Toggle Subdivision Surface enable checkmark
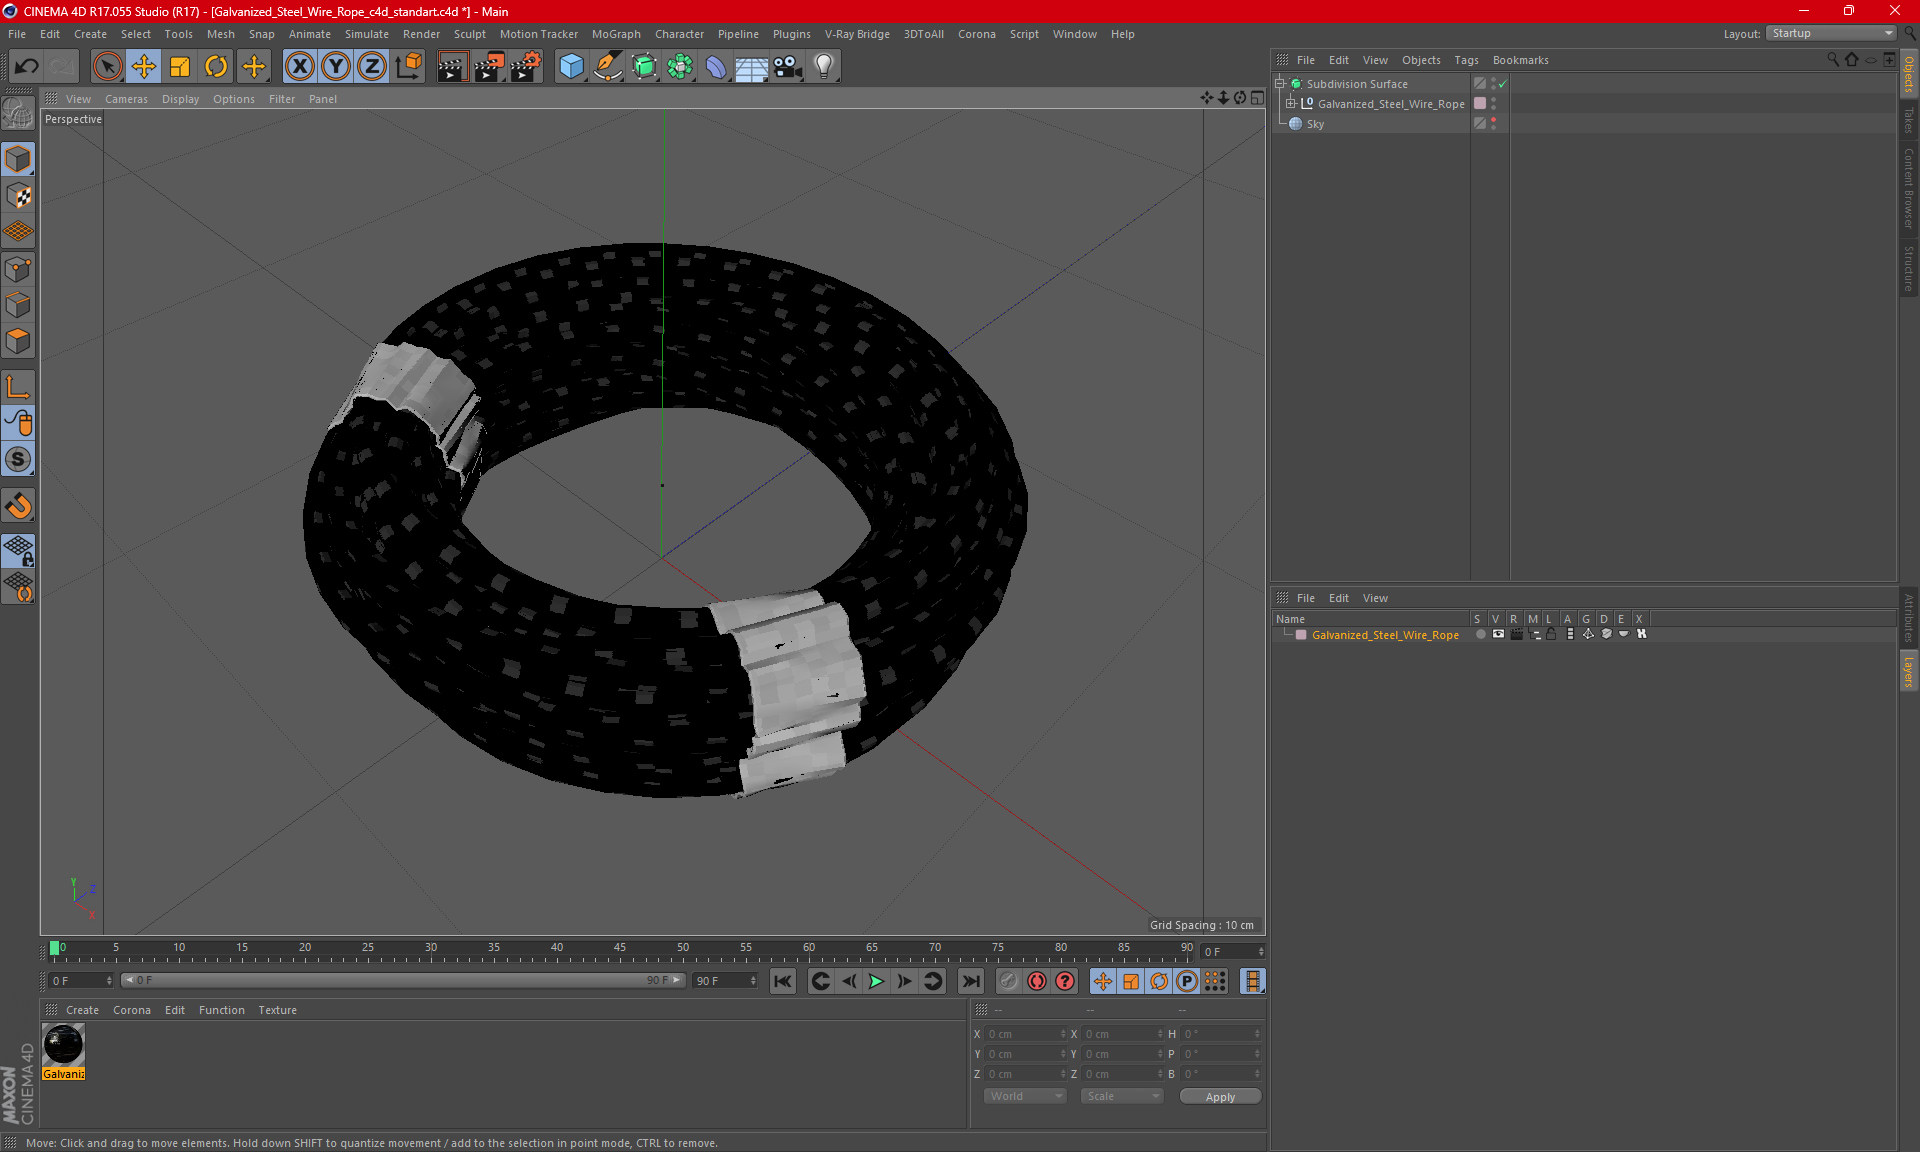The height and width of the screenshot is (1152, 1920). pyautogui.click(x=1502, y=84)
